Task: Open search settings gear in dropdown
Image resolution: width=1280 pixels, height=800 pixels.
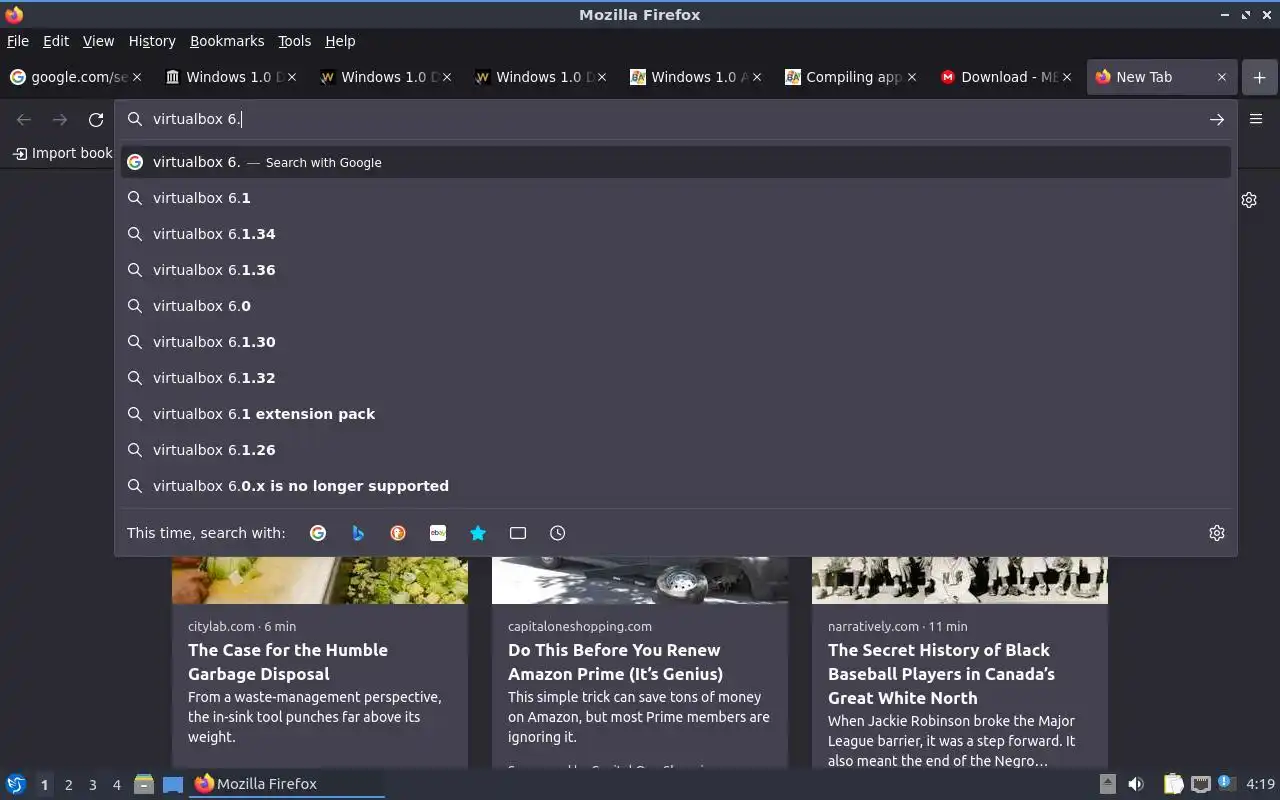Action: pos(1217,533)
